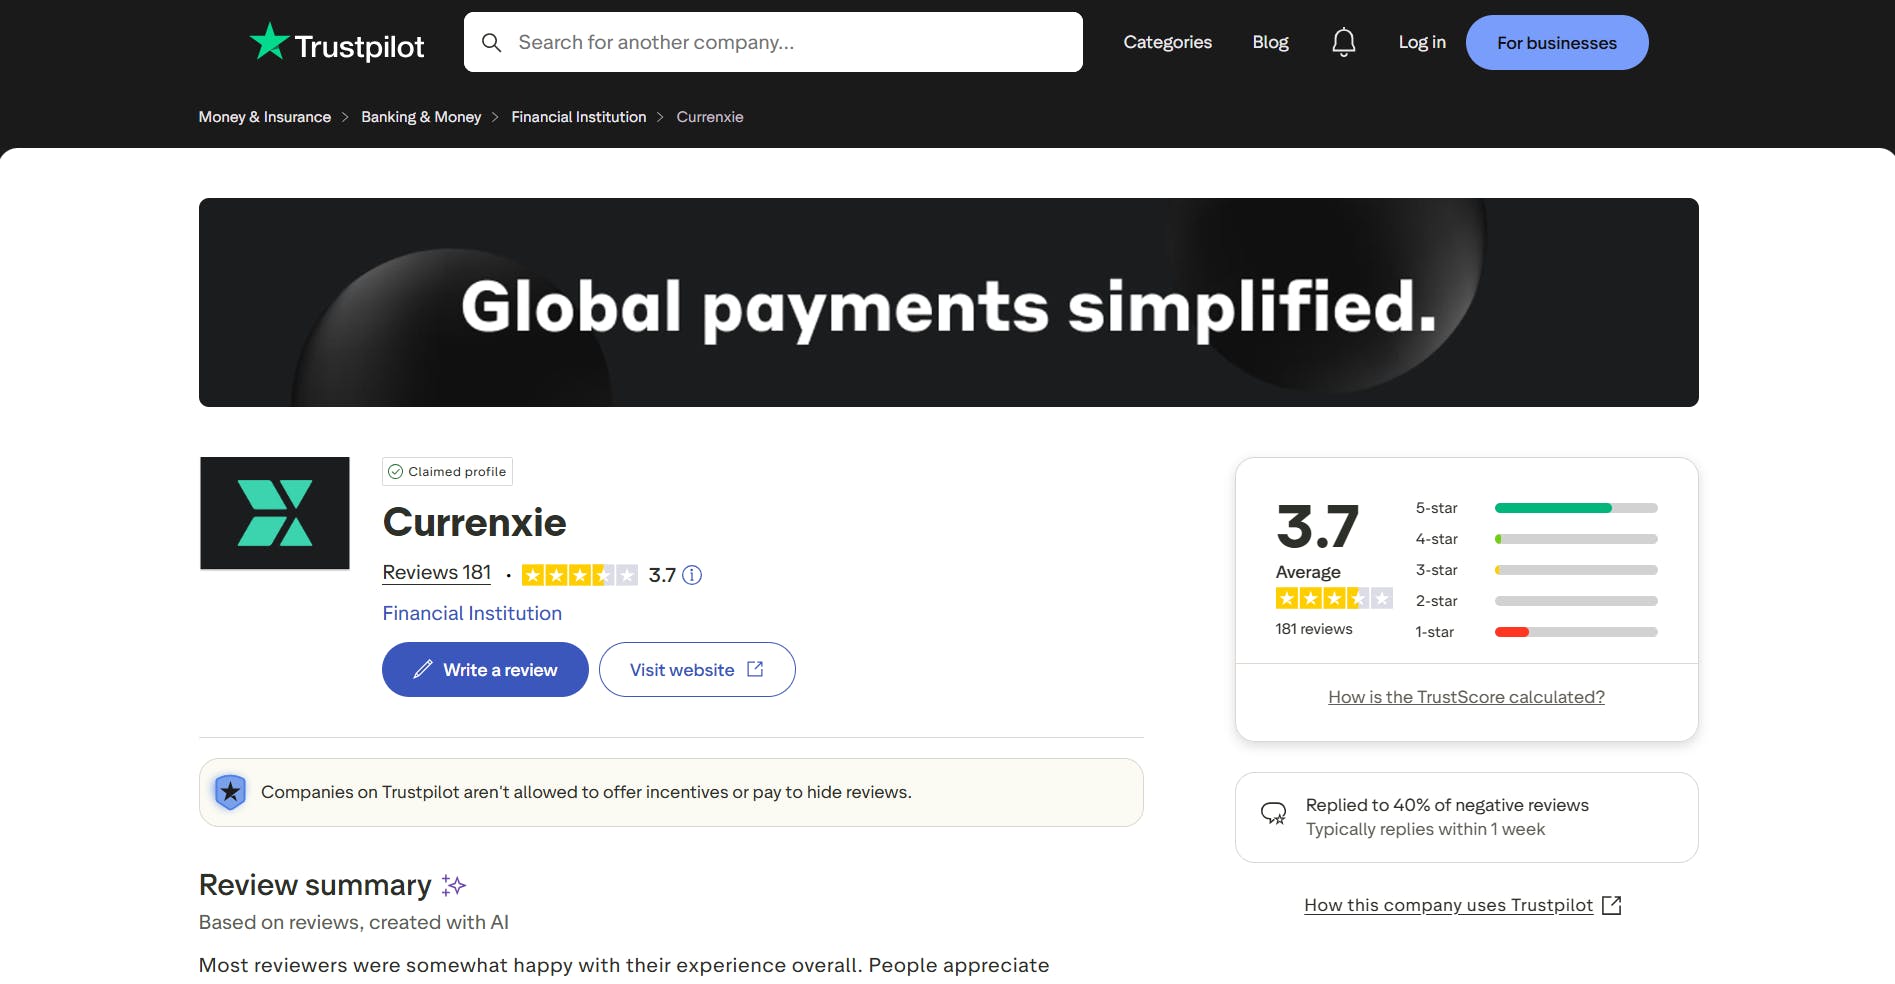The image size is (1895, 984).
Task: Open the Categories menu
Action: coord(1167,42)
